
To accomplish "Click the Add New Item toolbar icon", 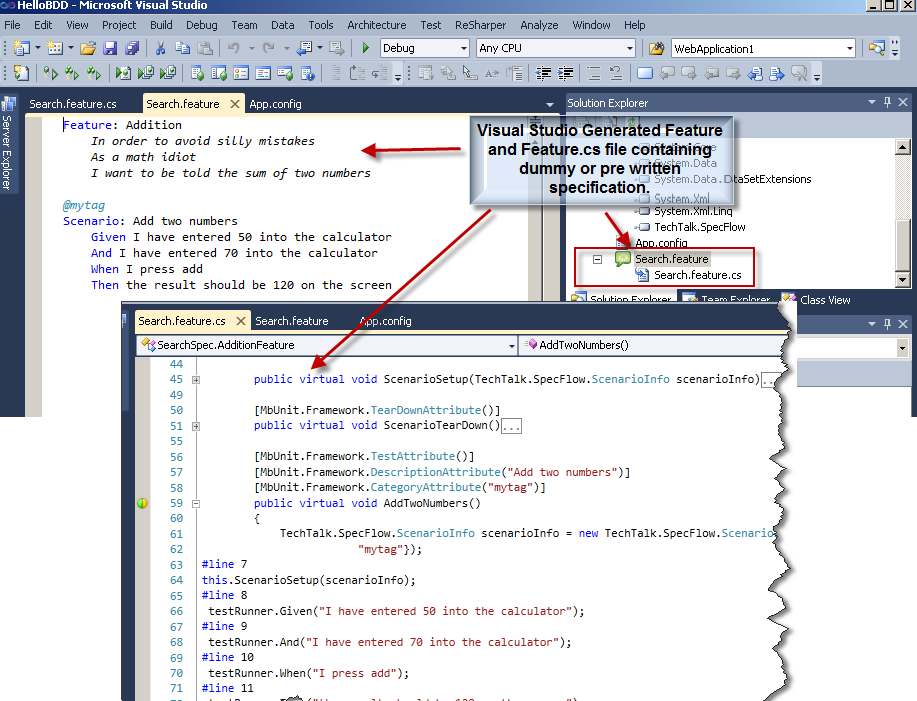I will point(54,48).
